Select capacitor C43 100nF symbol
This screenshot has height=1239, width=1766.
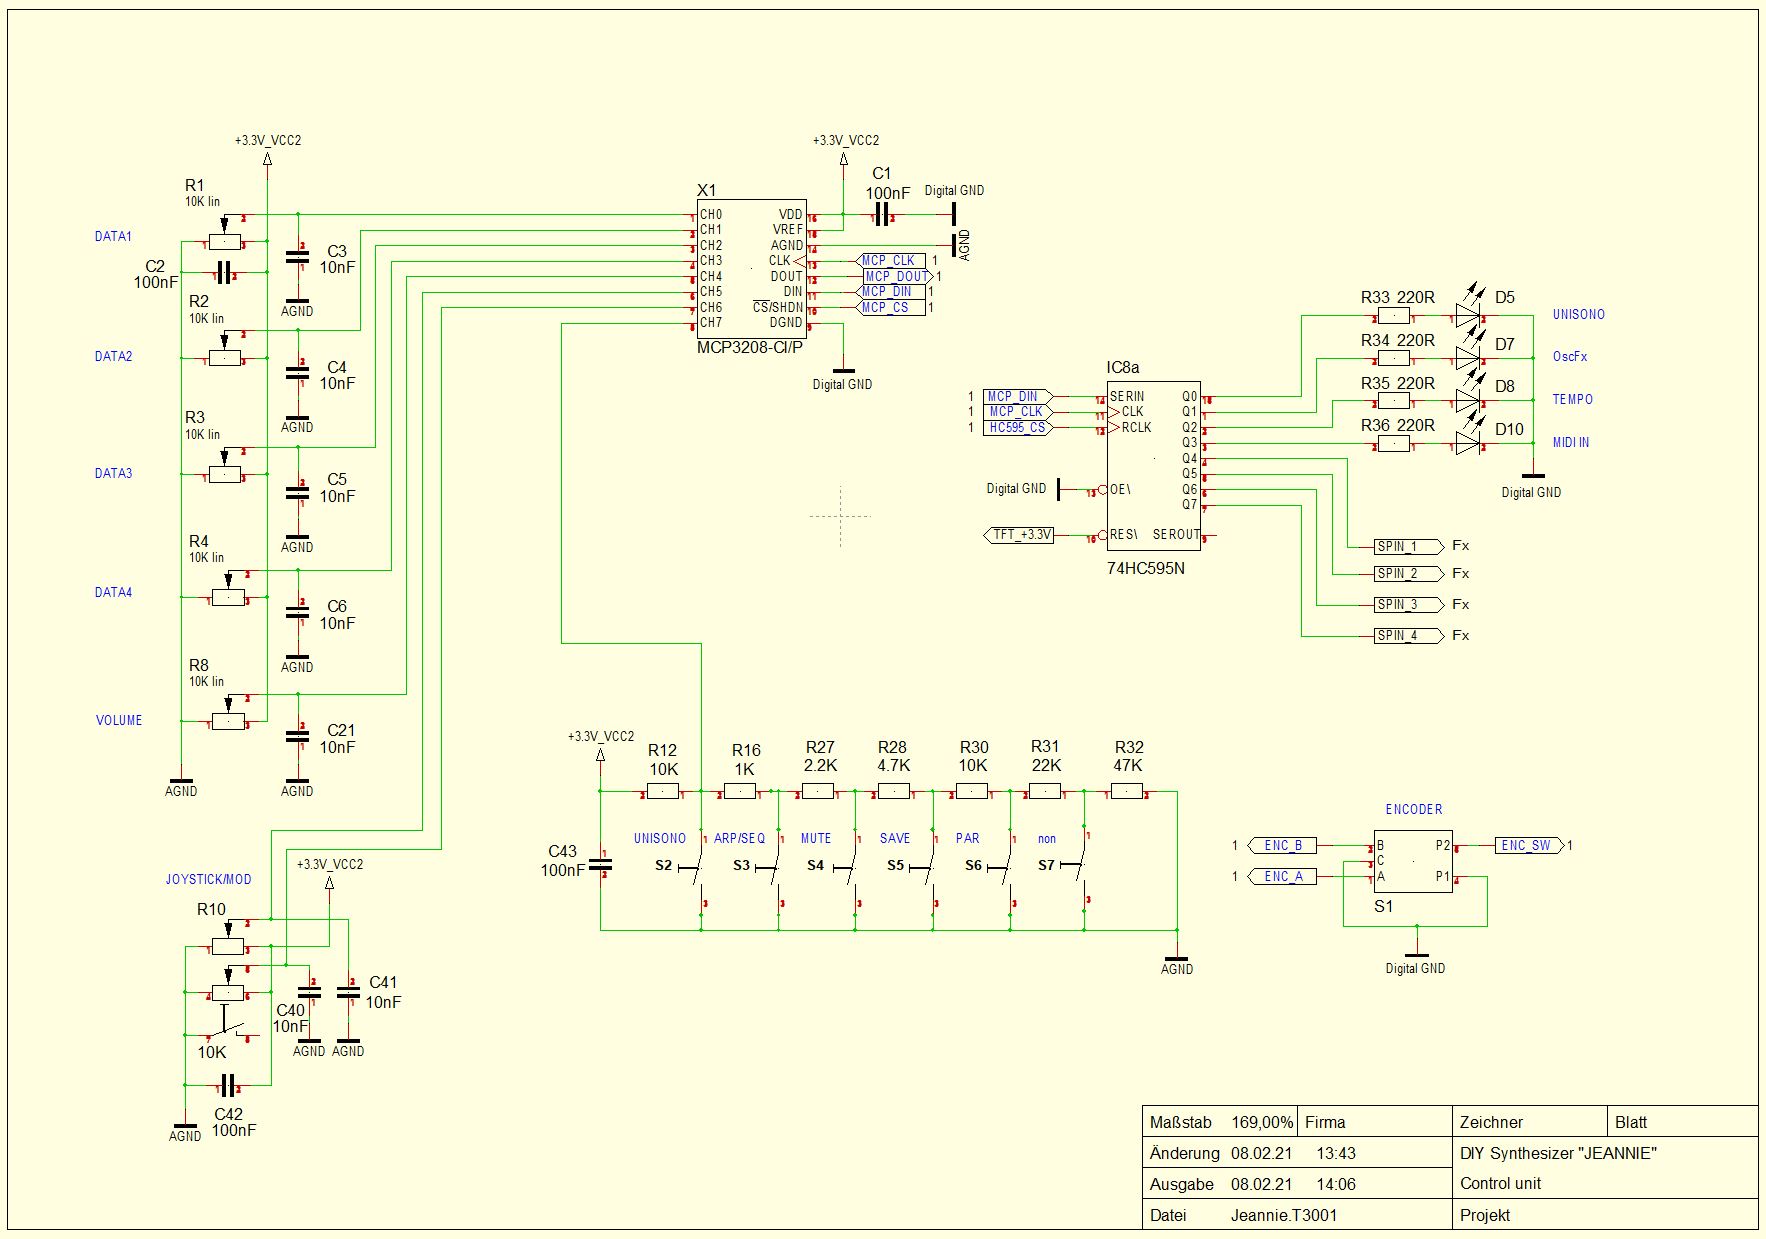tap(601, 865)
